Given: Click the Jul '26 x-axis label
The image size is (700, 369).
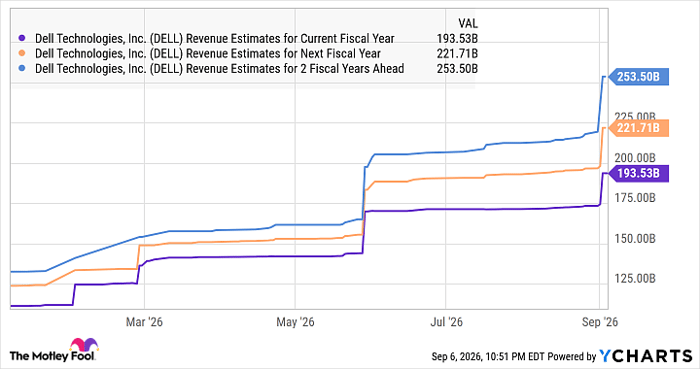Looking at the screenshot, I should [x=446, y=322].
